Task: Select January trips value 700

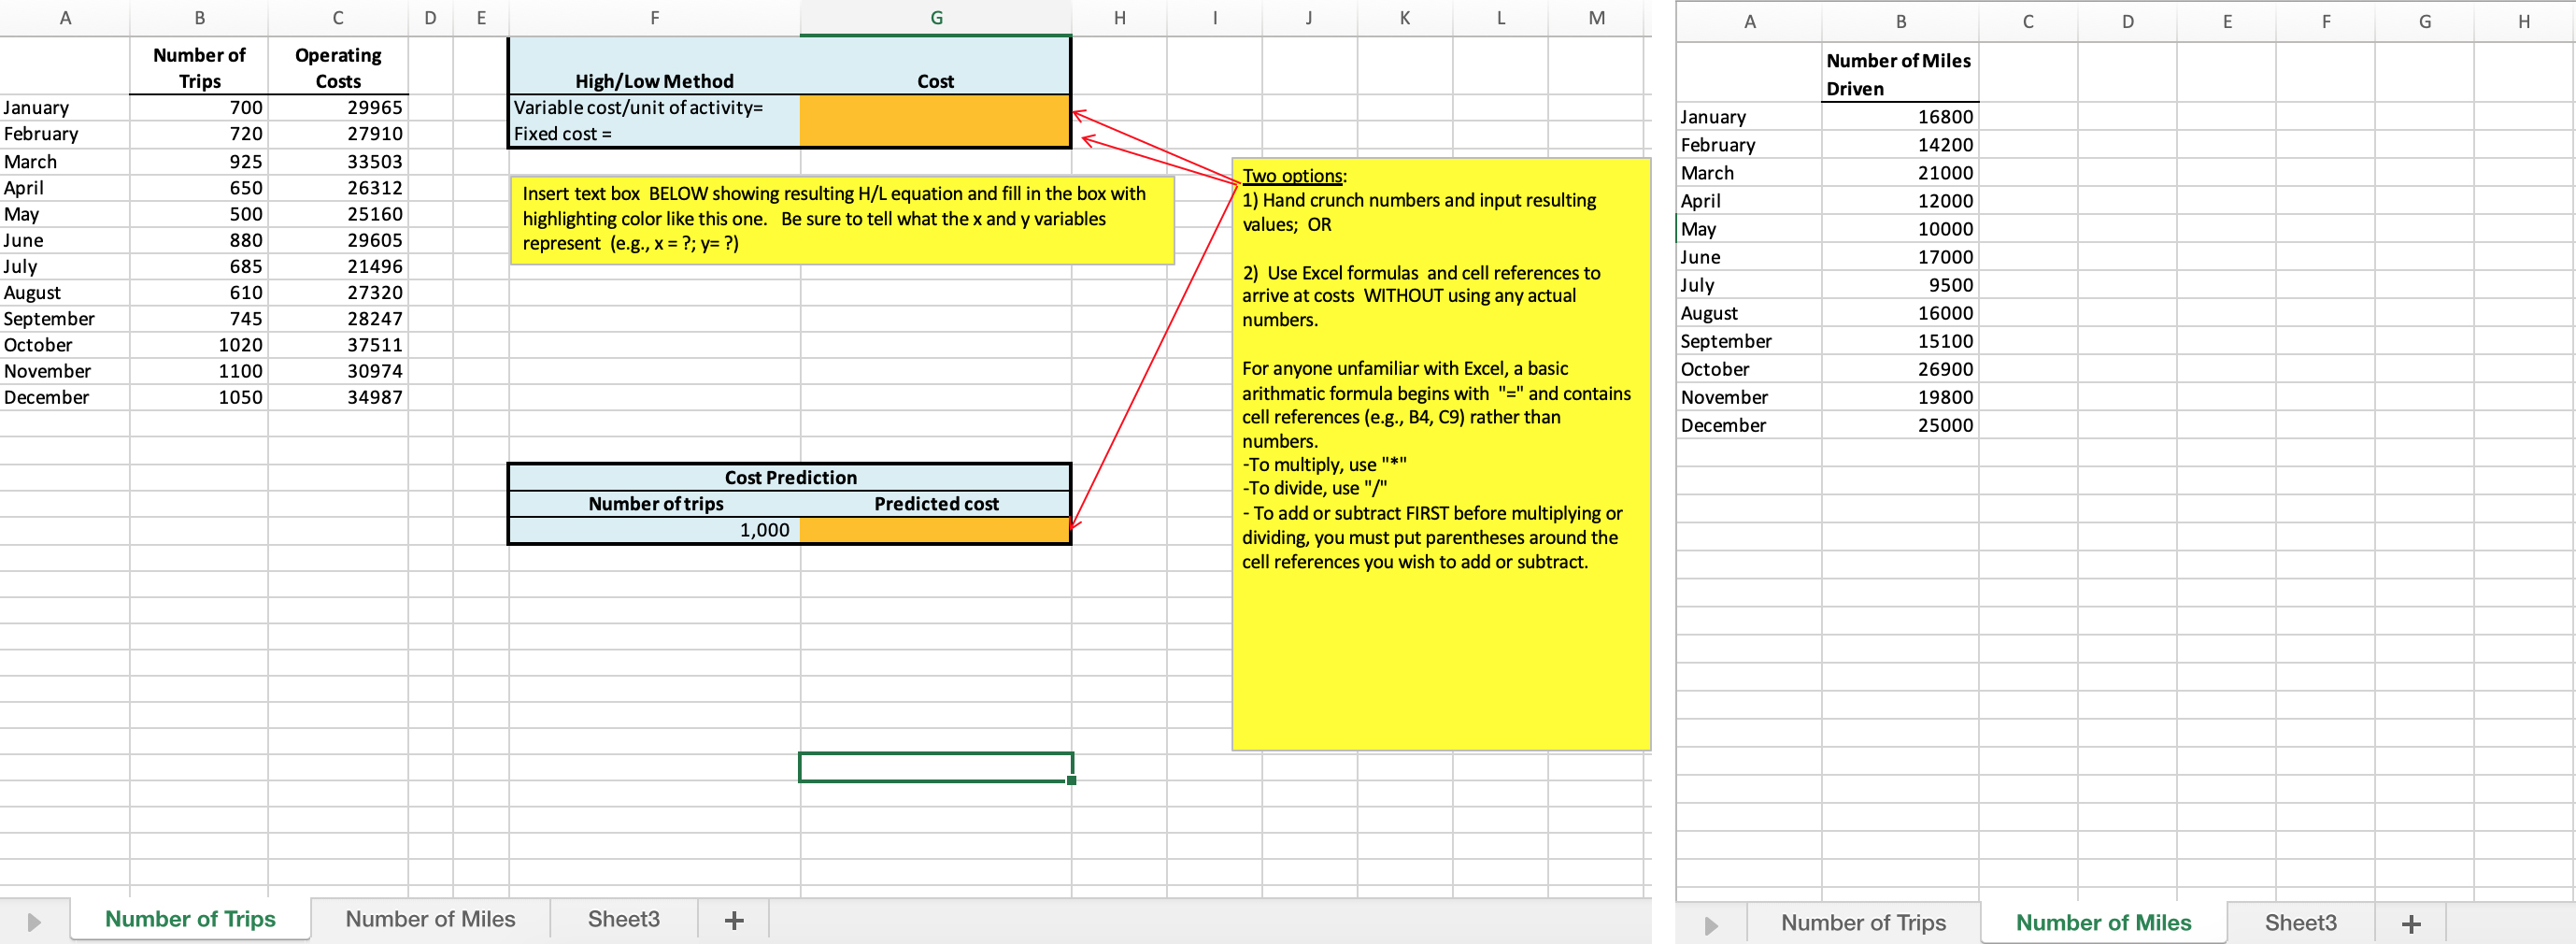Action: (199, 108)
